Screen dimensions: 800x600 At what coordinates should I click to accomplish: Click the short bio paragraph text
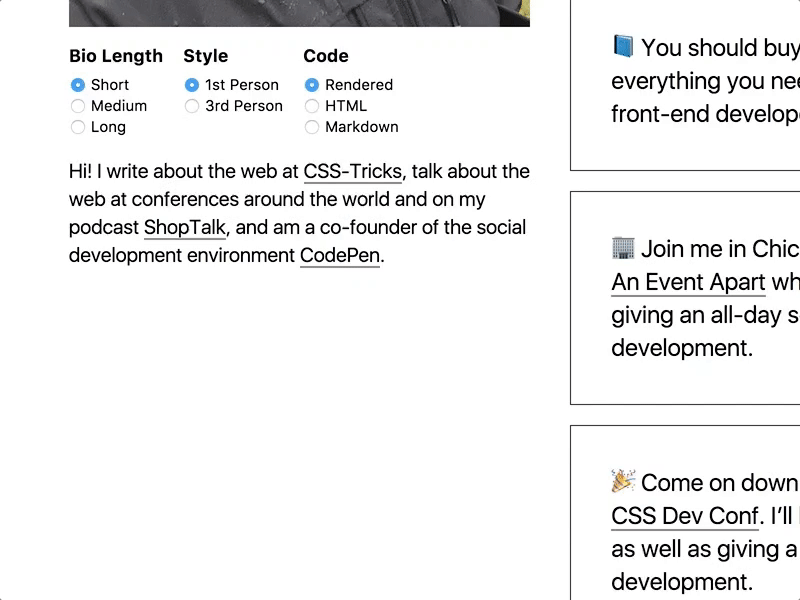[250, 214]
